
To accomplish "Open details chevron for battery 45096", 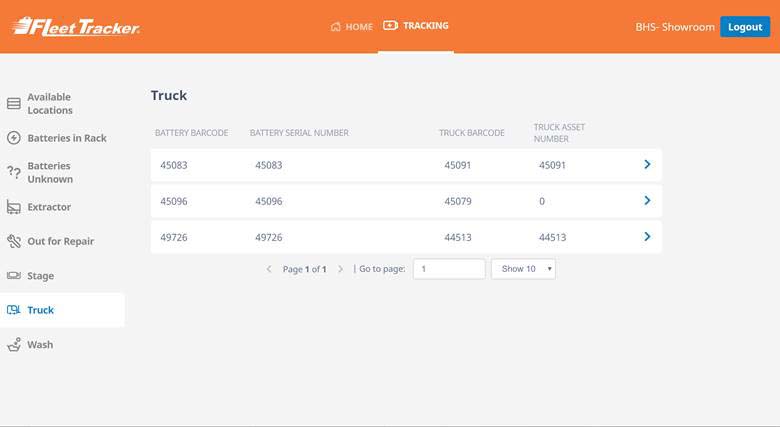I will (647, 201).
